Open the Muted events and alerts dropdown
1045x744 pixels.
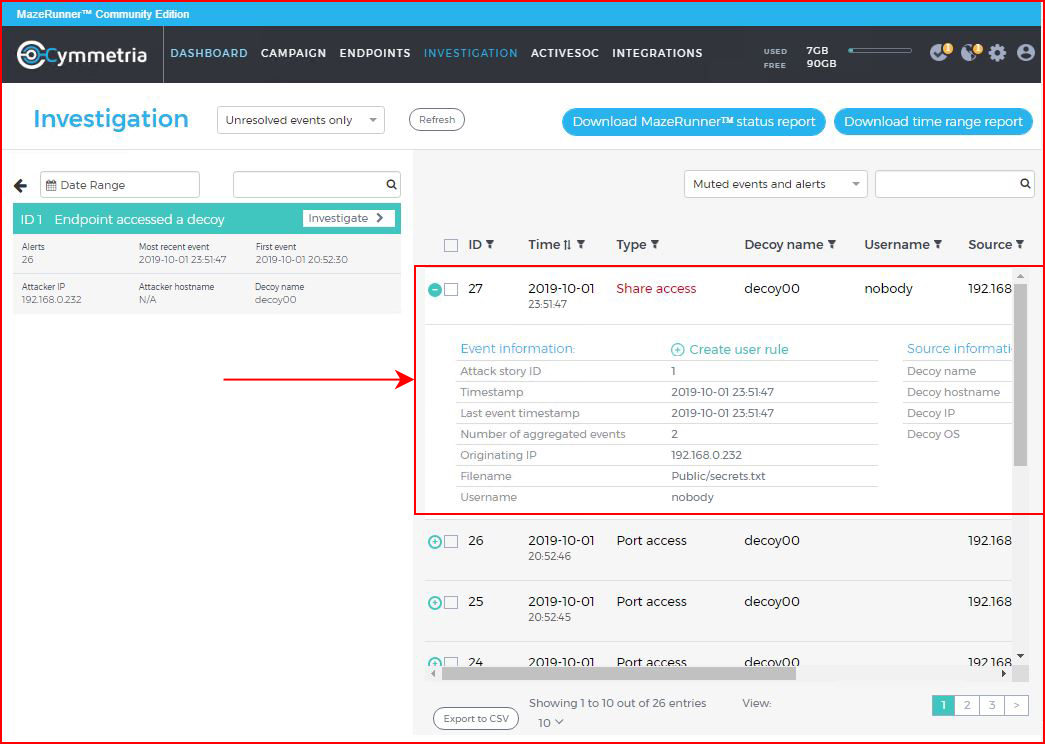[x=776, y=184]
